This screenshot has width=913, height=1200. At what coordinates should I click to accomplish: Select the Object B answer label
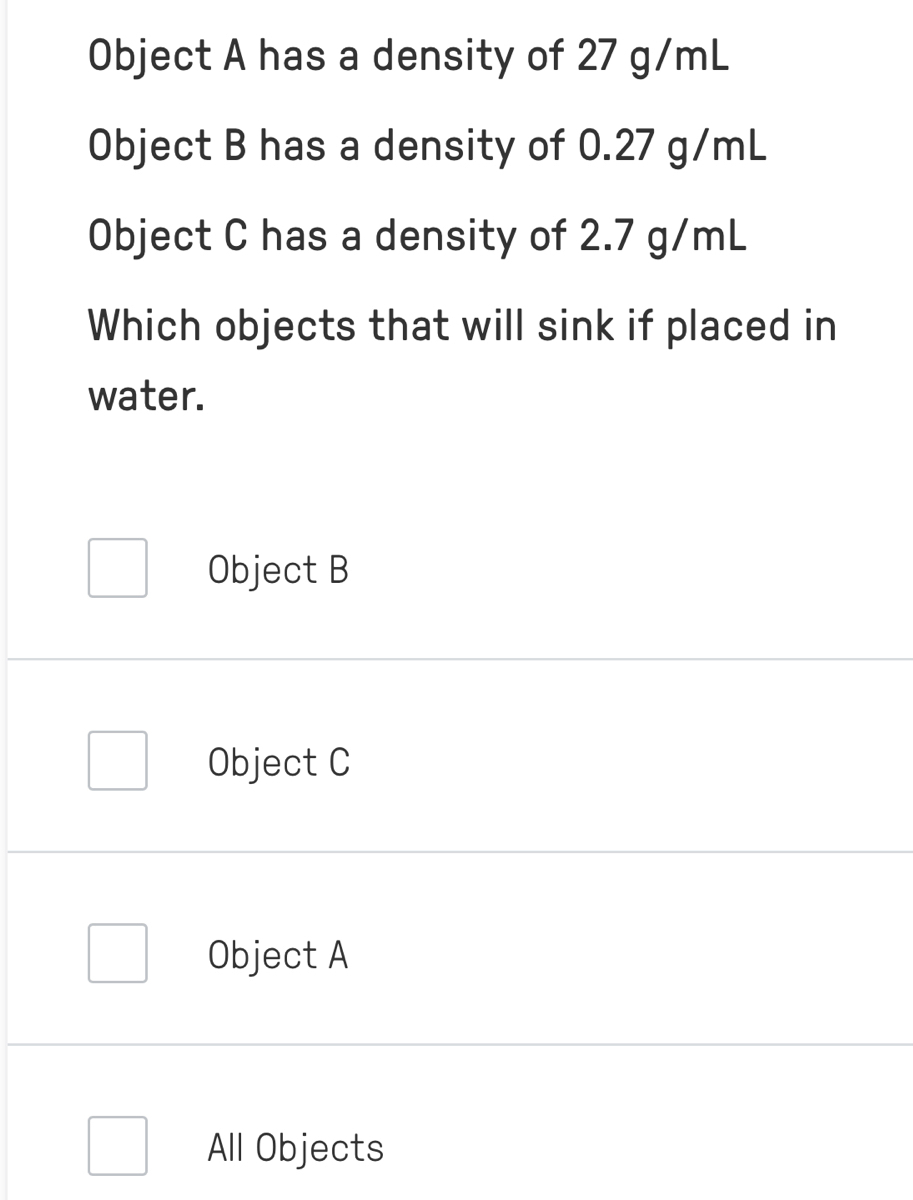[x=278, y=570]
